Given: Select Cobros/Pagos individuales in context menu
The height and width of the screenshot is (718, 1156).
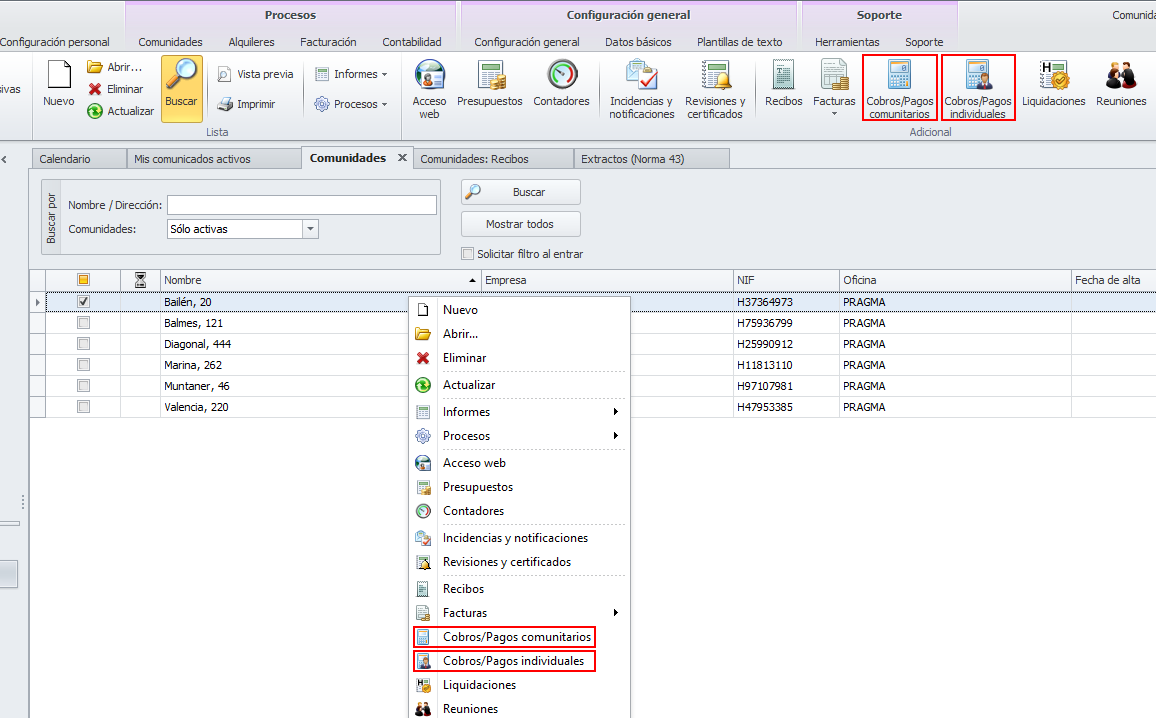Looking at the screenshot, I should coord(513,661).
